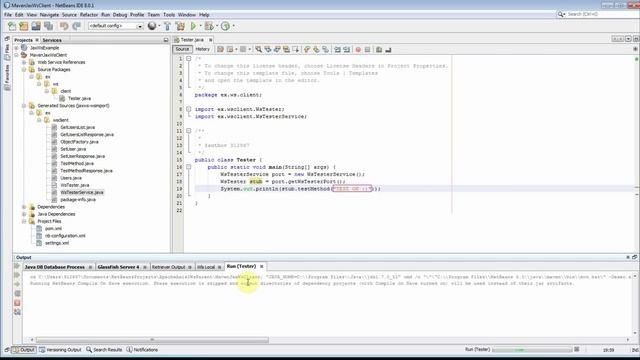Open the File menu
Viewport: 640px width, 360px height.
8,15
